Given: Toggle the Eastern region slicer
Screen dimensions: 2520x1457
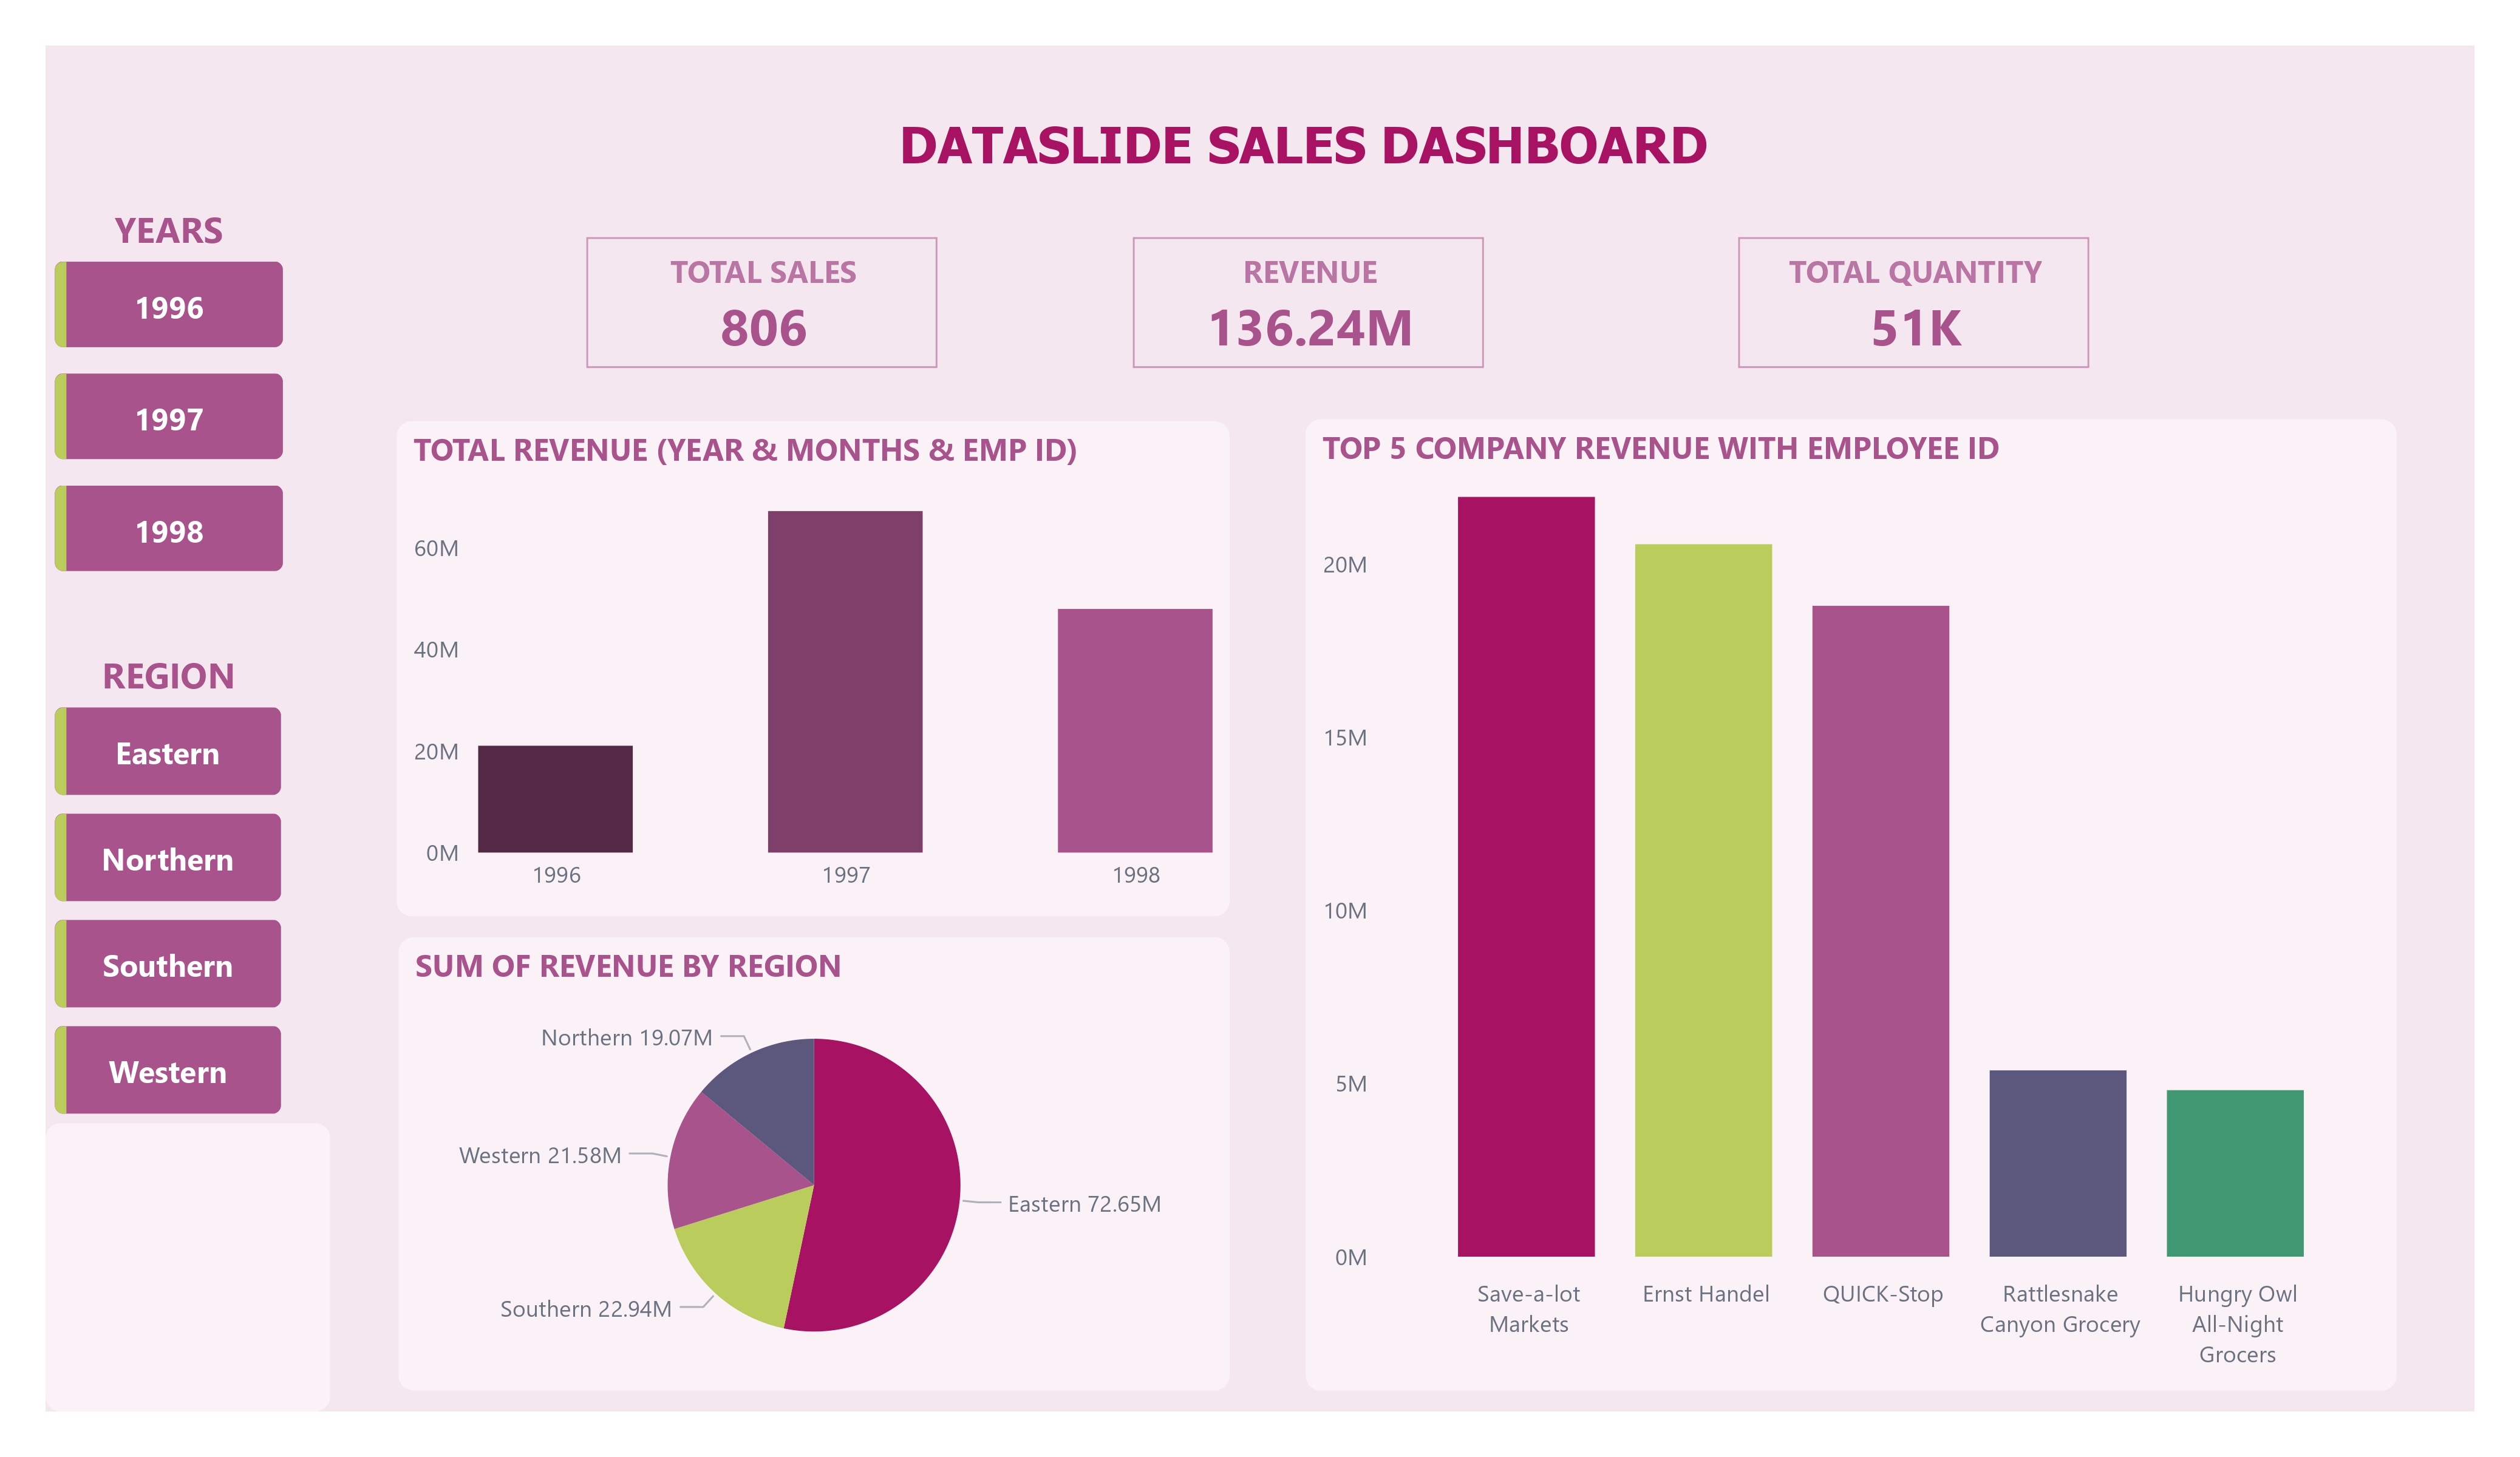Looking at the screenshot, I should click(168, 752).
